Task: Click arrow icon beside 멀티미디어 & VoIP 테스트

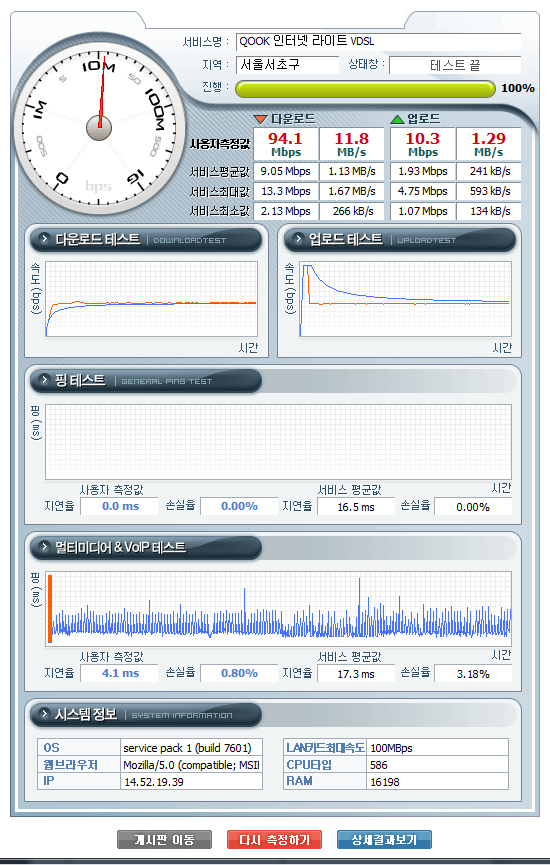Action: tap(44, 547)
